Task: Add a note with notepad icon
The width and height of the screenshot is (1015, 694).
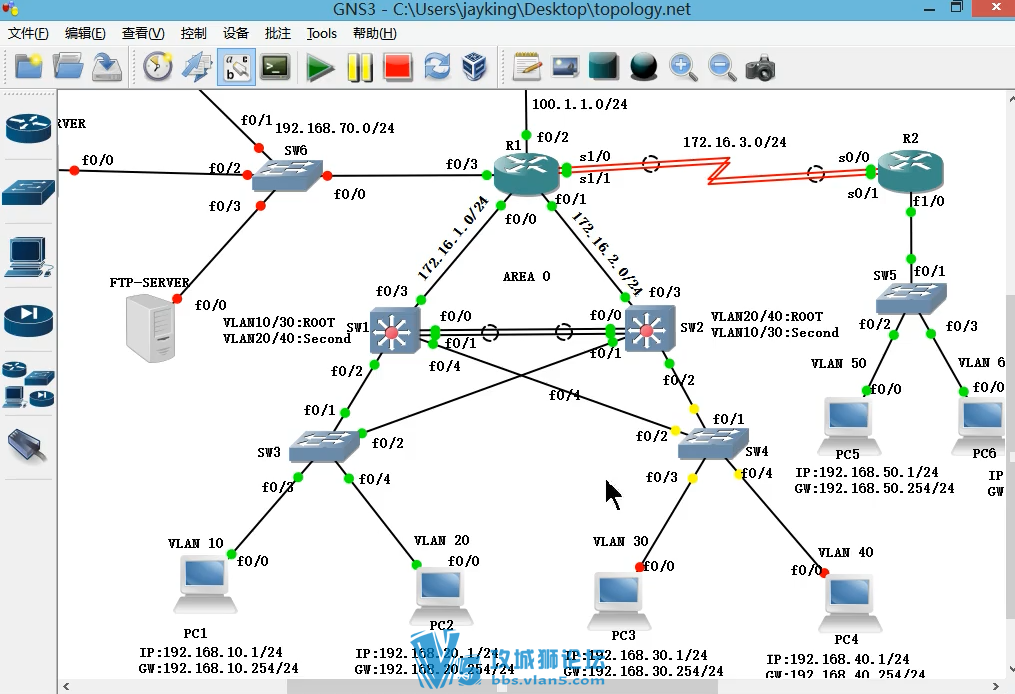Action: [526, 67]
